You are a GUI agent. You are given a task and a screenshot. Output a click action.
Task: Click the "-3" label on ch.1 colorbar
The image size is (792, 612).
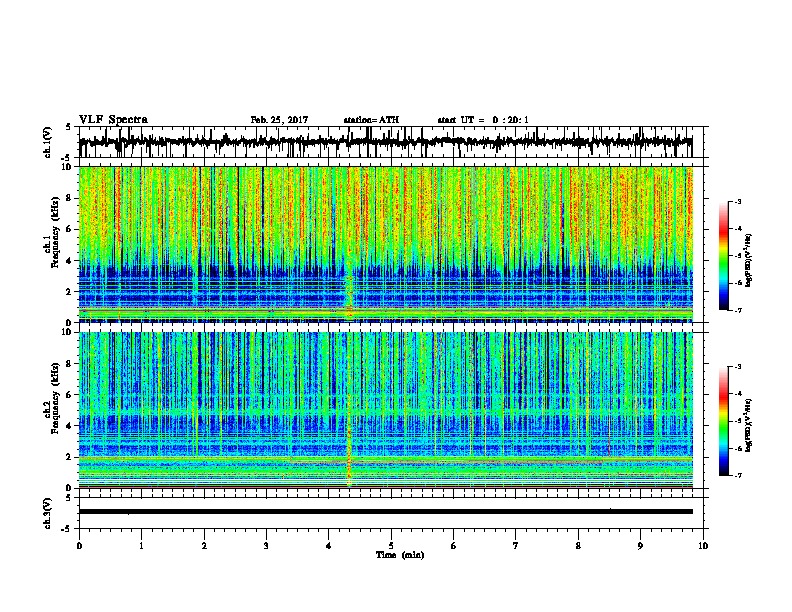[x=738, y=202]
